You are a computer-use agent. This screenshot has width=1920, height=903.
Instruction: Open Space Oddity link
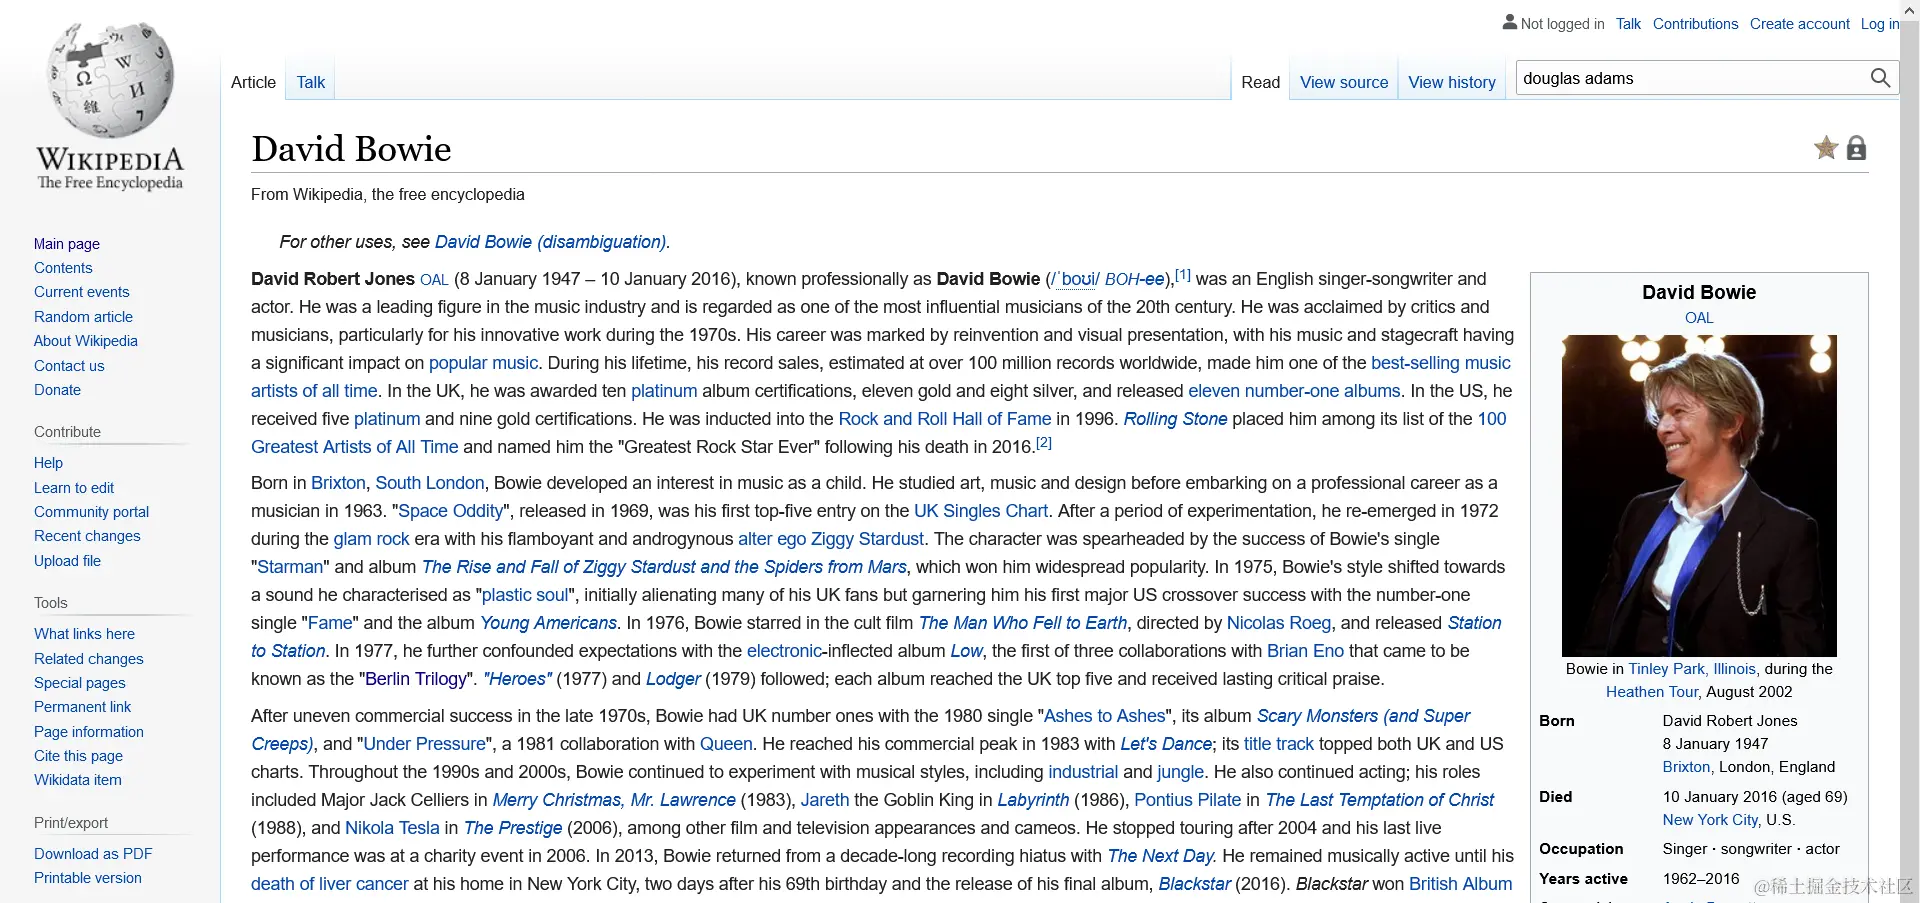pos(451,511)
